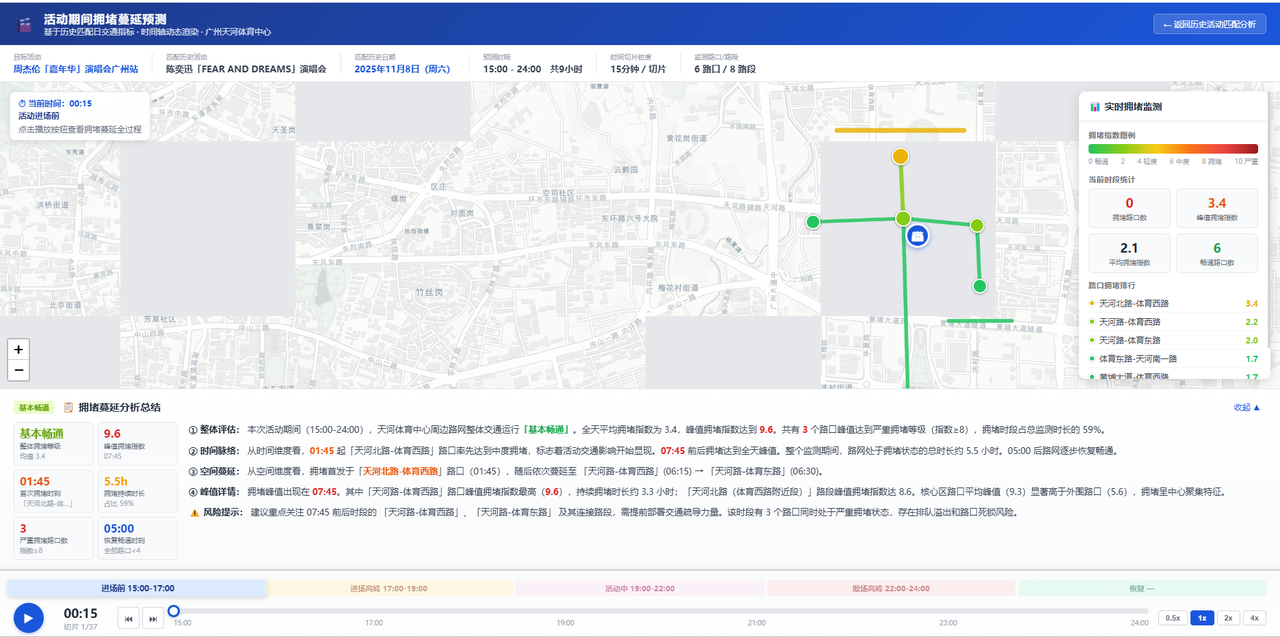Viewport: 1280px width, 637px height.
Task: Skip to next time slice
Action: (153, 618)
